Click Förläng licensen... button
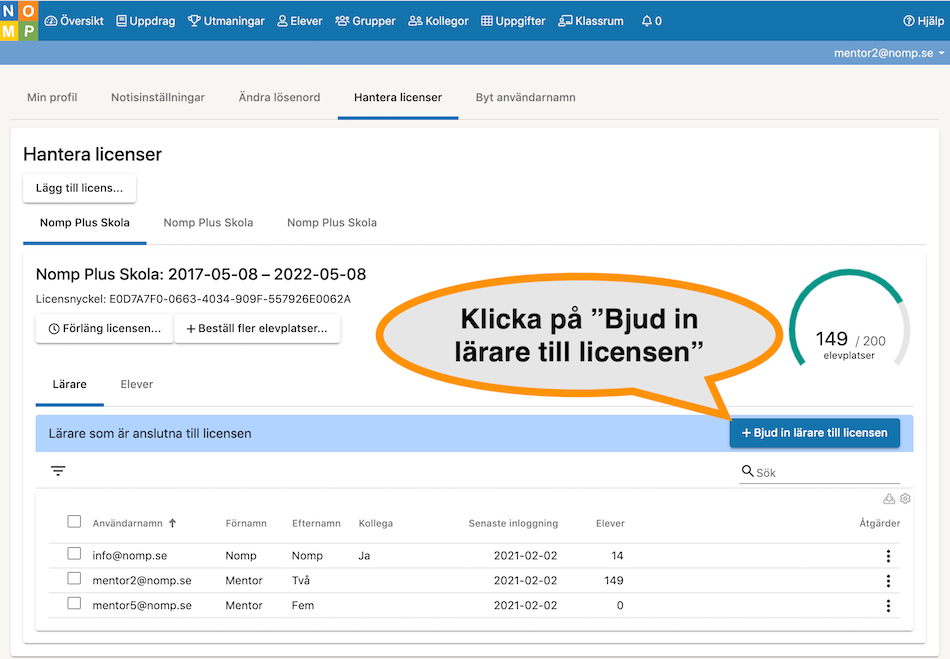 coord(104,328)
